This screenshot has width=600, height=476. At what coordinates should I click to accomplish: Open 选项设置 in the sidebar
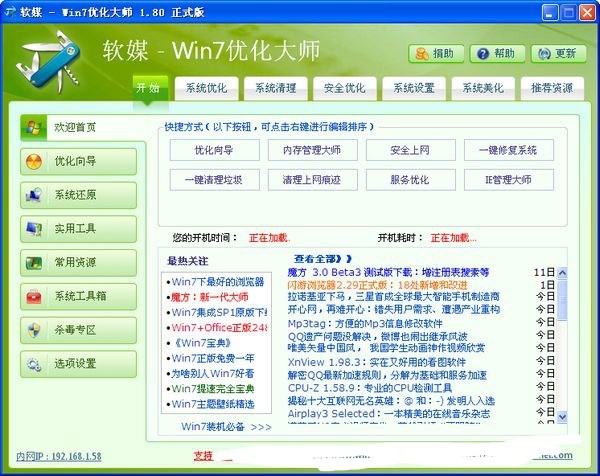point(78,364)
